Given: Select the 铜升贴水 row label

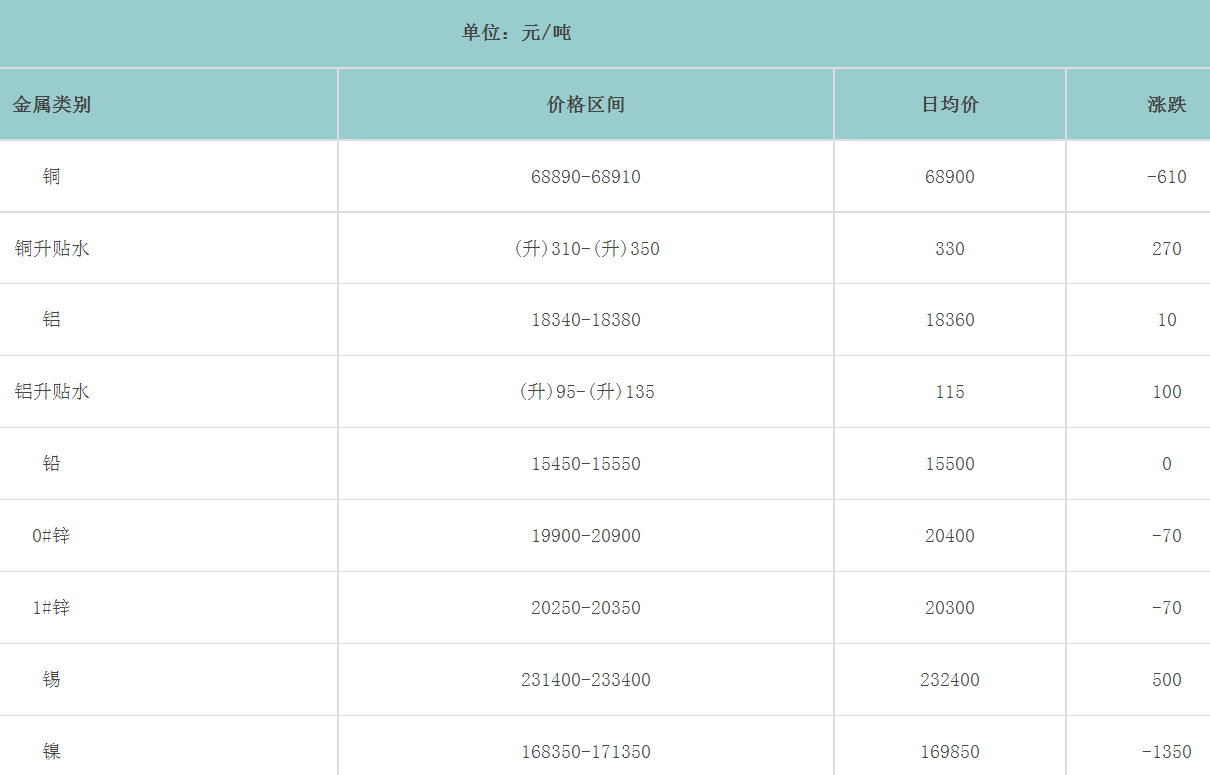Looking at the screenshot, I should point(52,248).
